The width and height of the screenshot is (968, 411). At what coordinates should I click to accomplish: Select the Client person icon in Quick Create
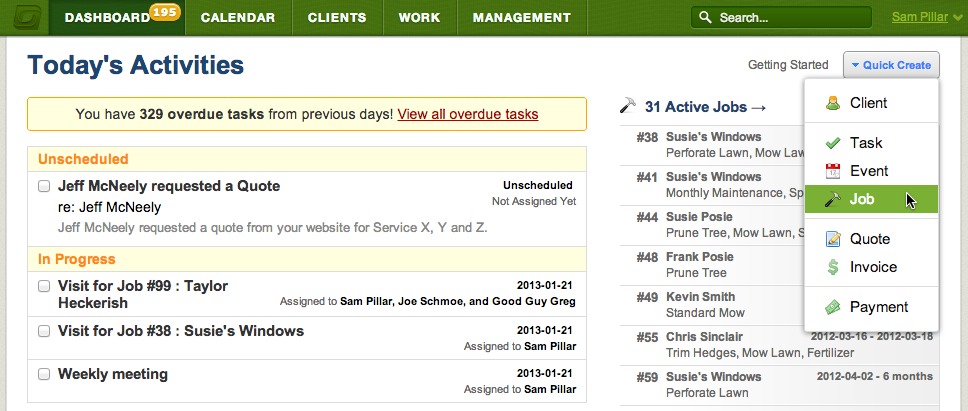tap(833, 103)
